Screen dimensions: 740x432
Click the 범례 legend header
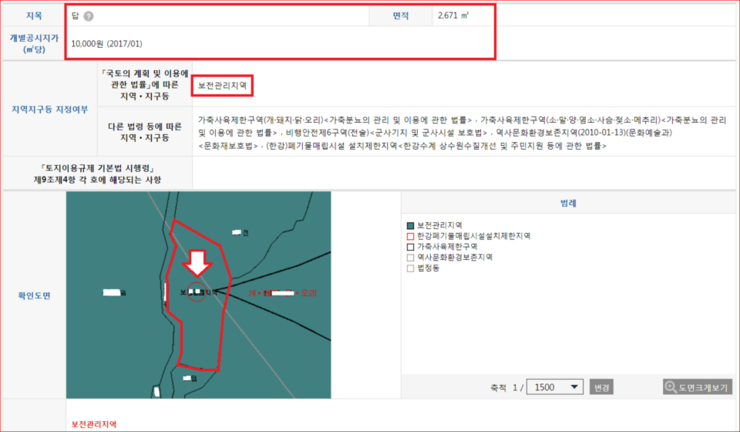point(568,203)
